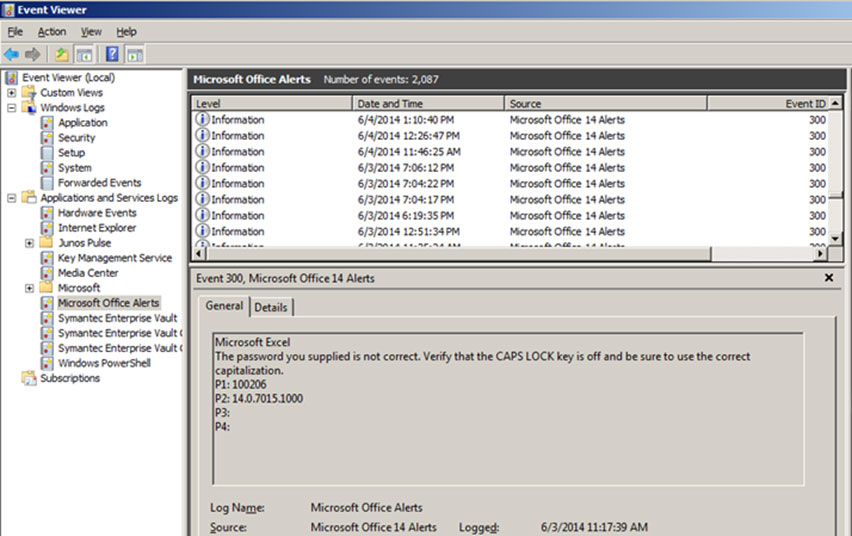Image resolution: width=852 pixels, height=536 pixels.
Task: Click the Logged value 6/3/2014 11:17:39 AM
Action: click(594, 527)
